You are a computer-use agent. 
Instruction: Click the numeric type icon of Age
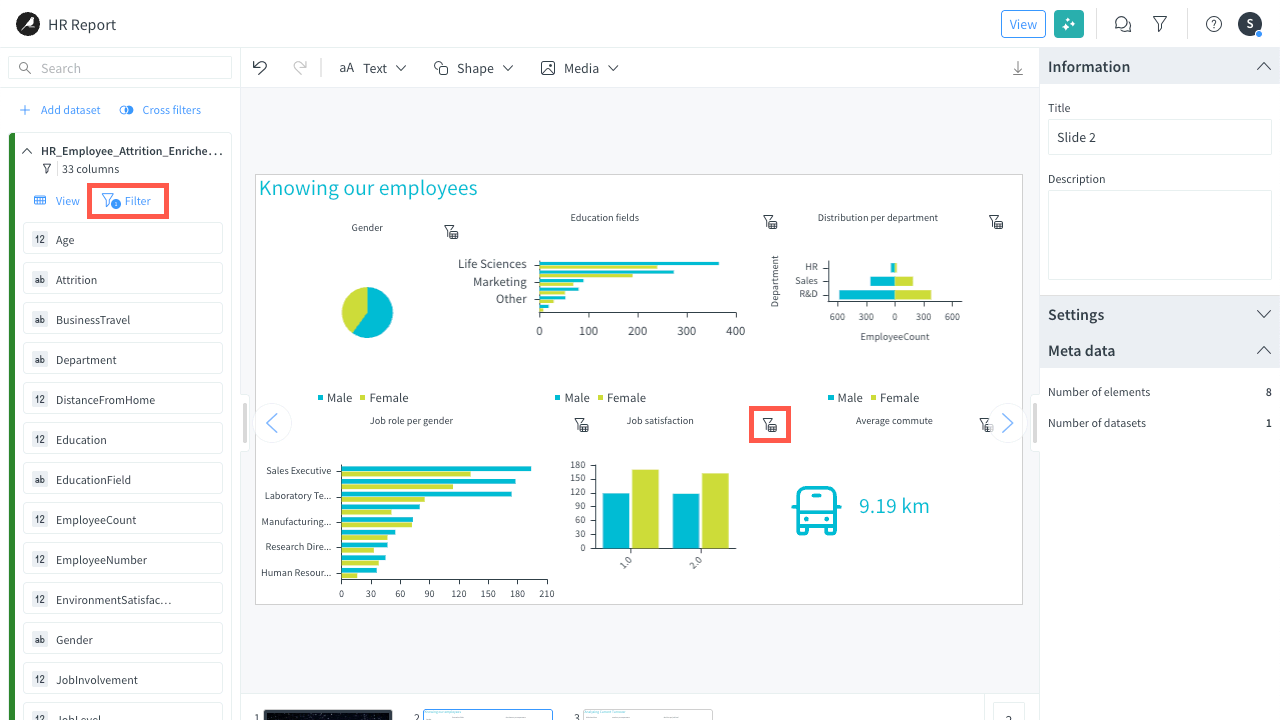(40, 240)
